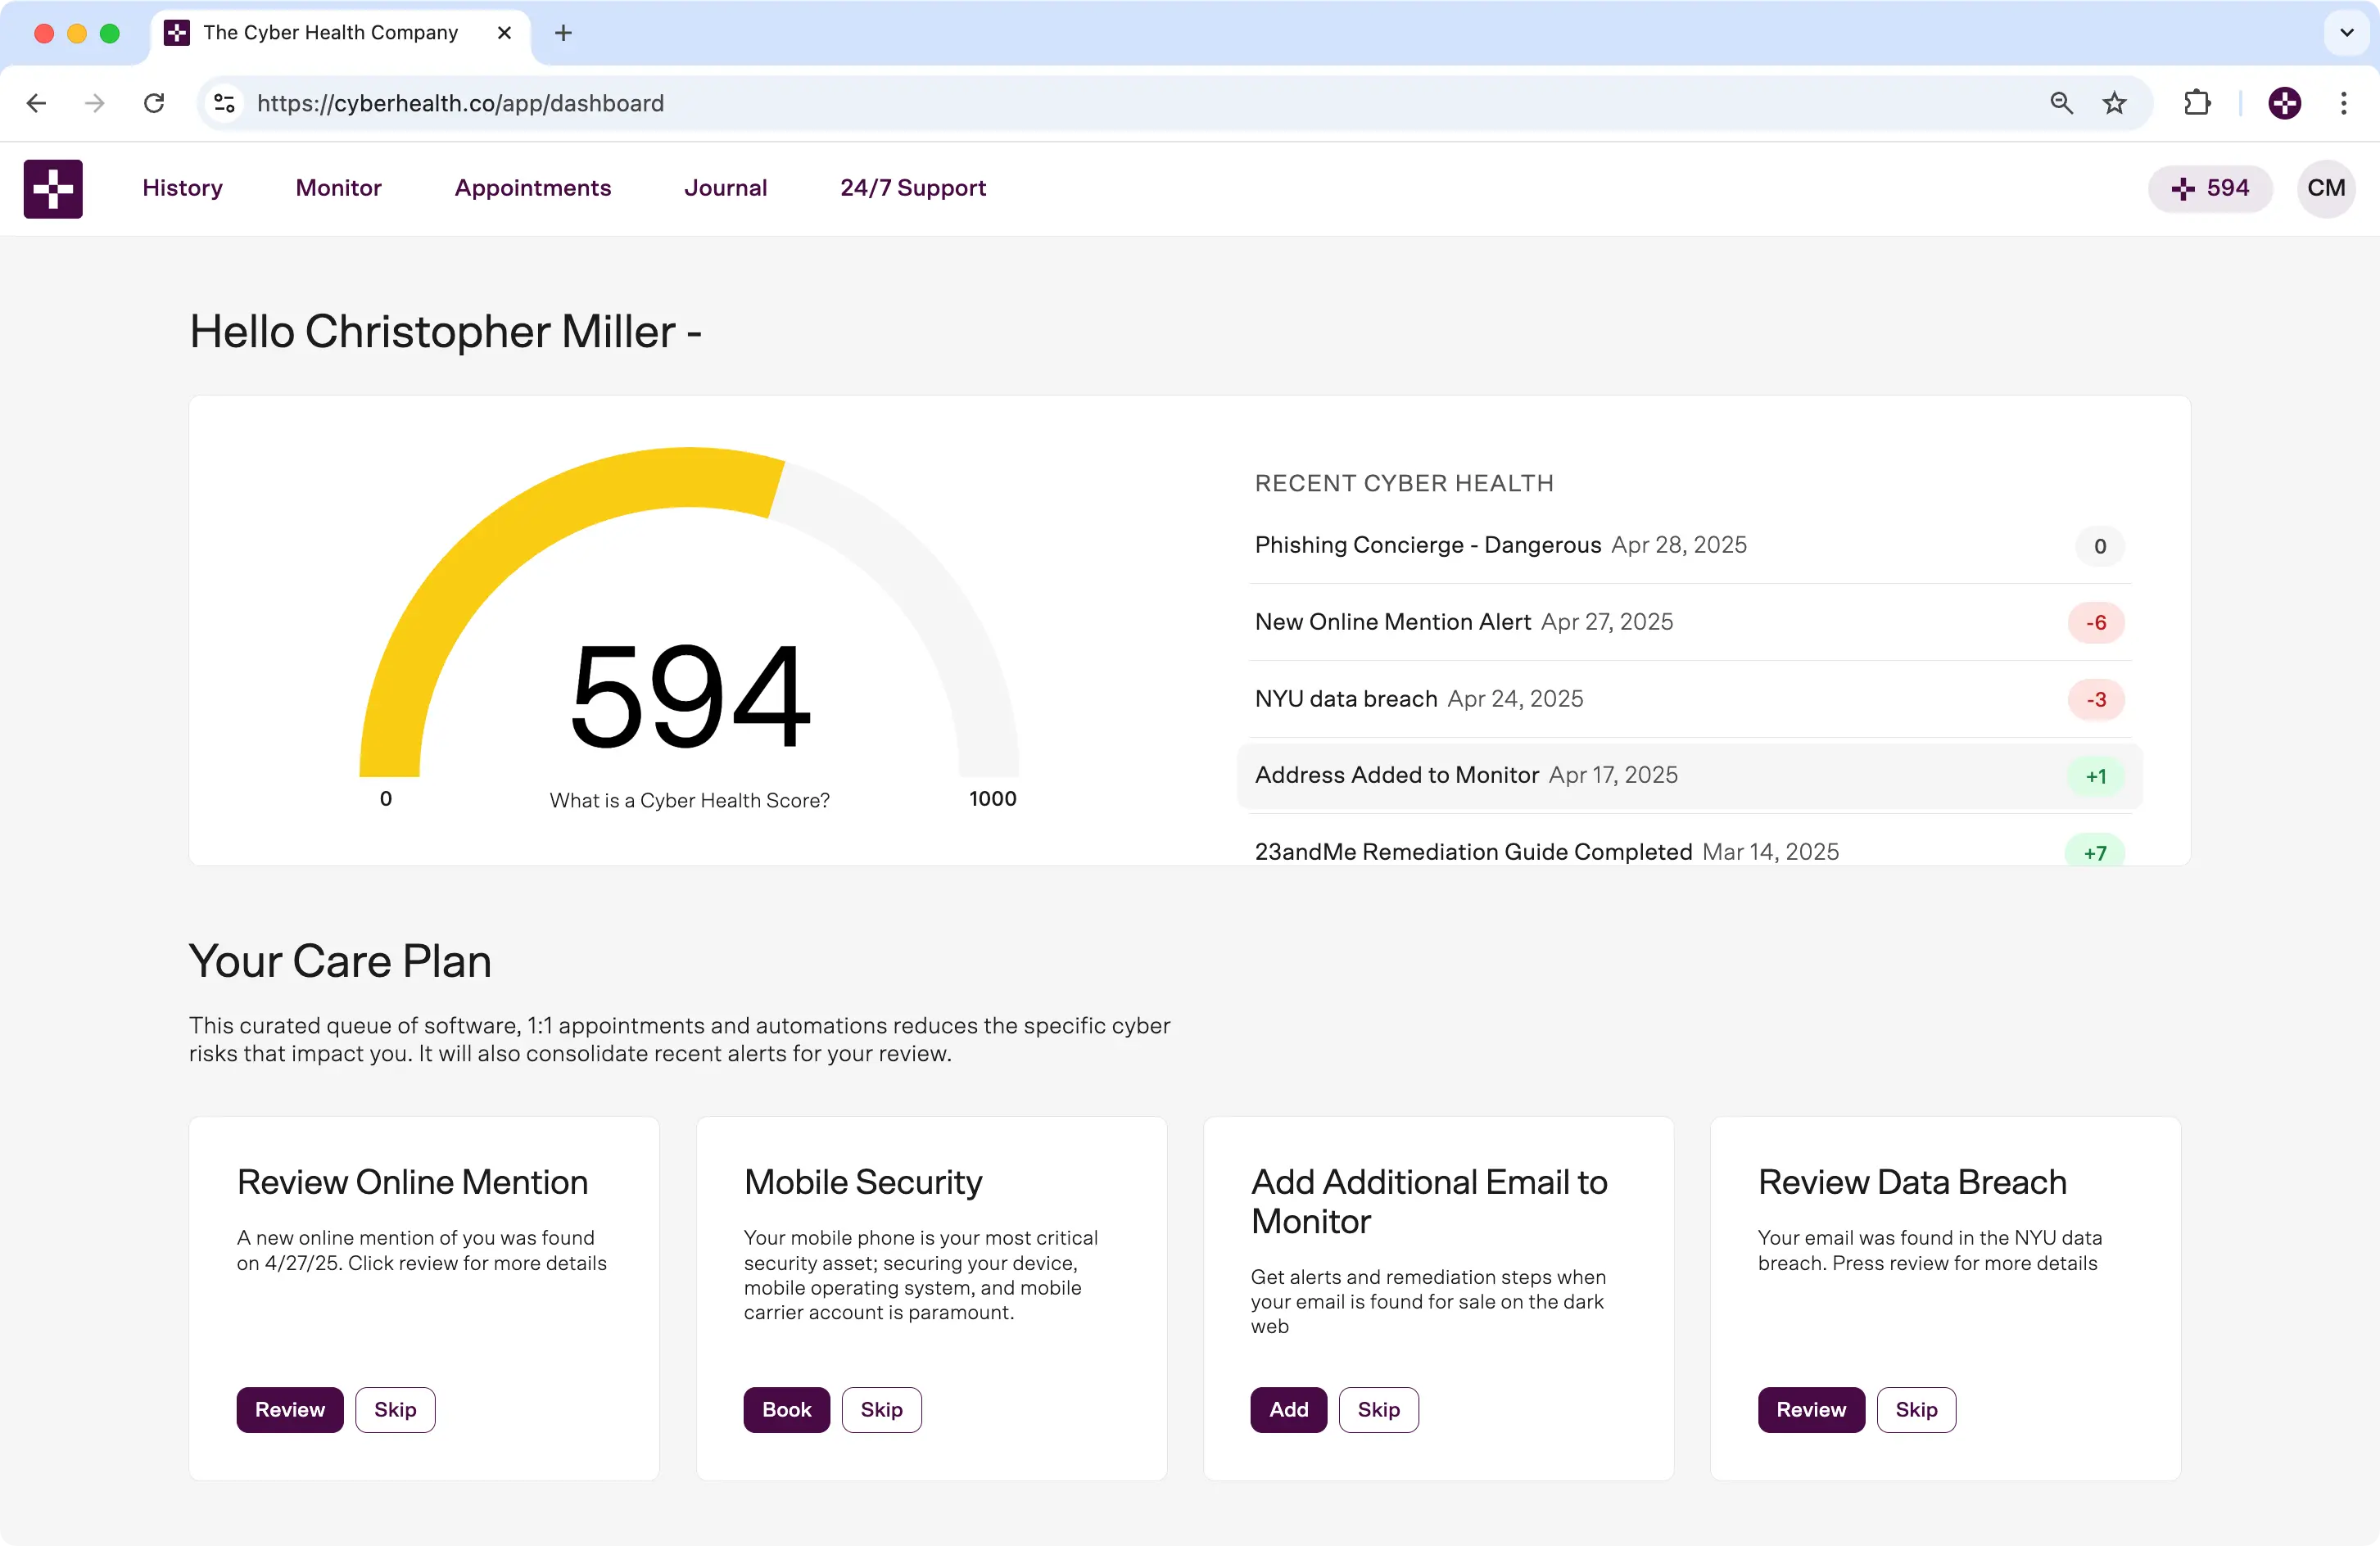Image resolution: width=2380 pixels, height=1546 pixels.
Task: Open the 24/7 Support page
Action: pos(912,188)
